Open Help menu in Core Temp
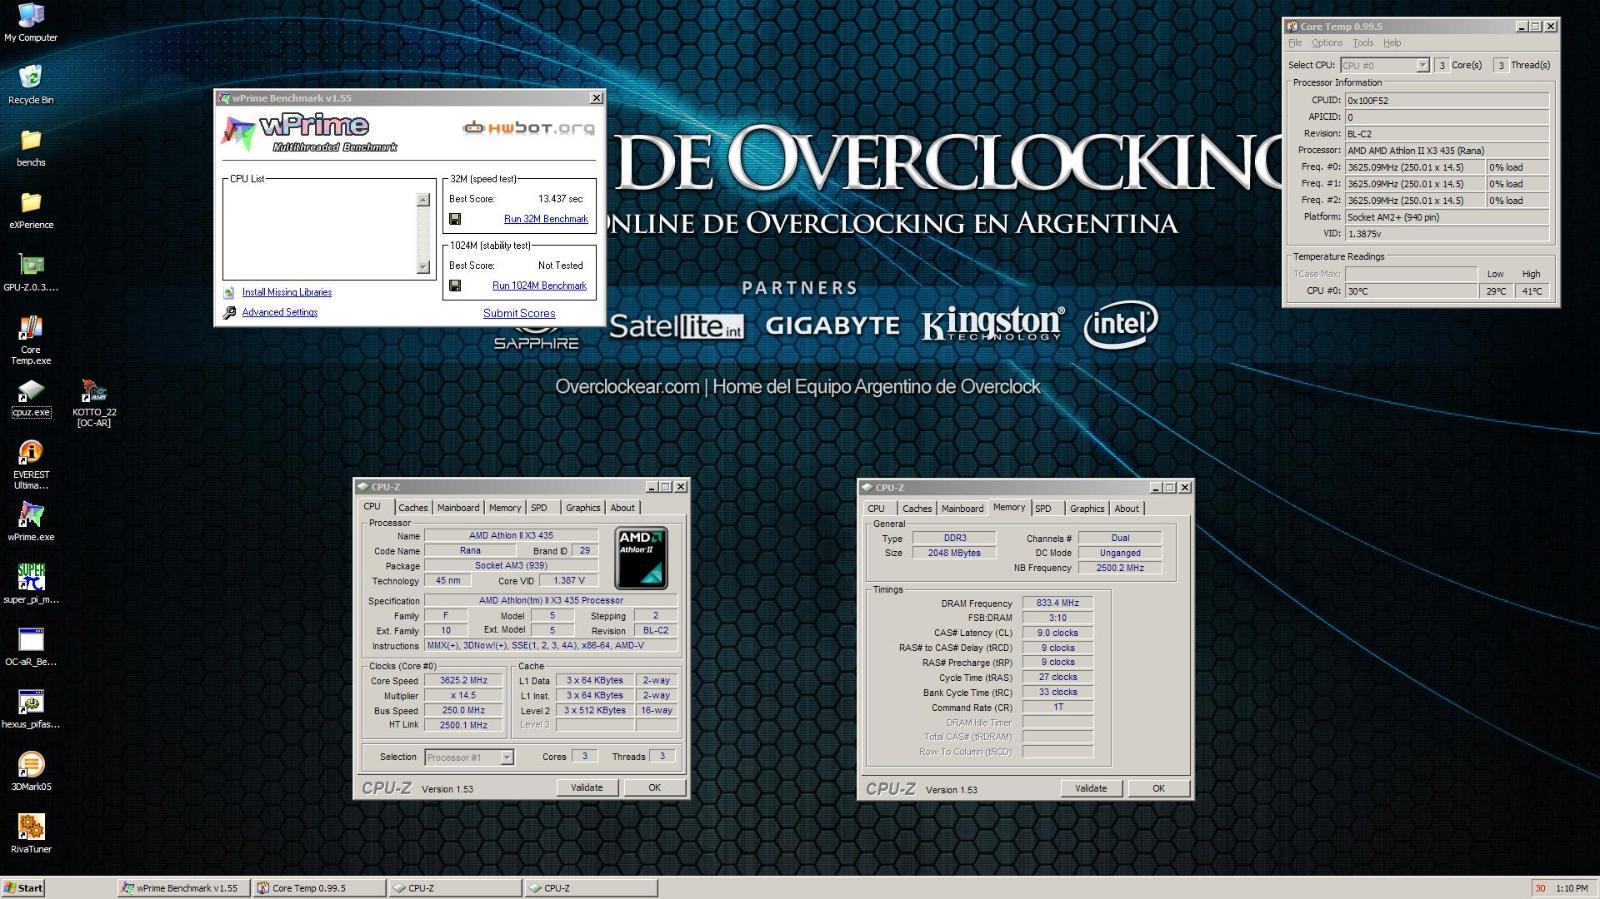Screen dimensions: 1600x899 (1392, 43)
